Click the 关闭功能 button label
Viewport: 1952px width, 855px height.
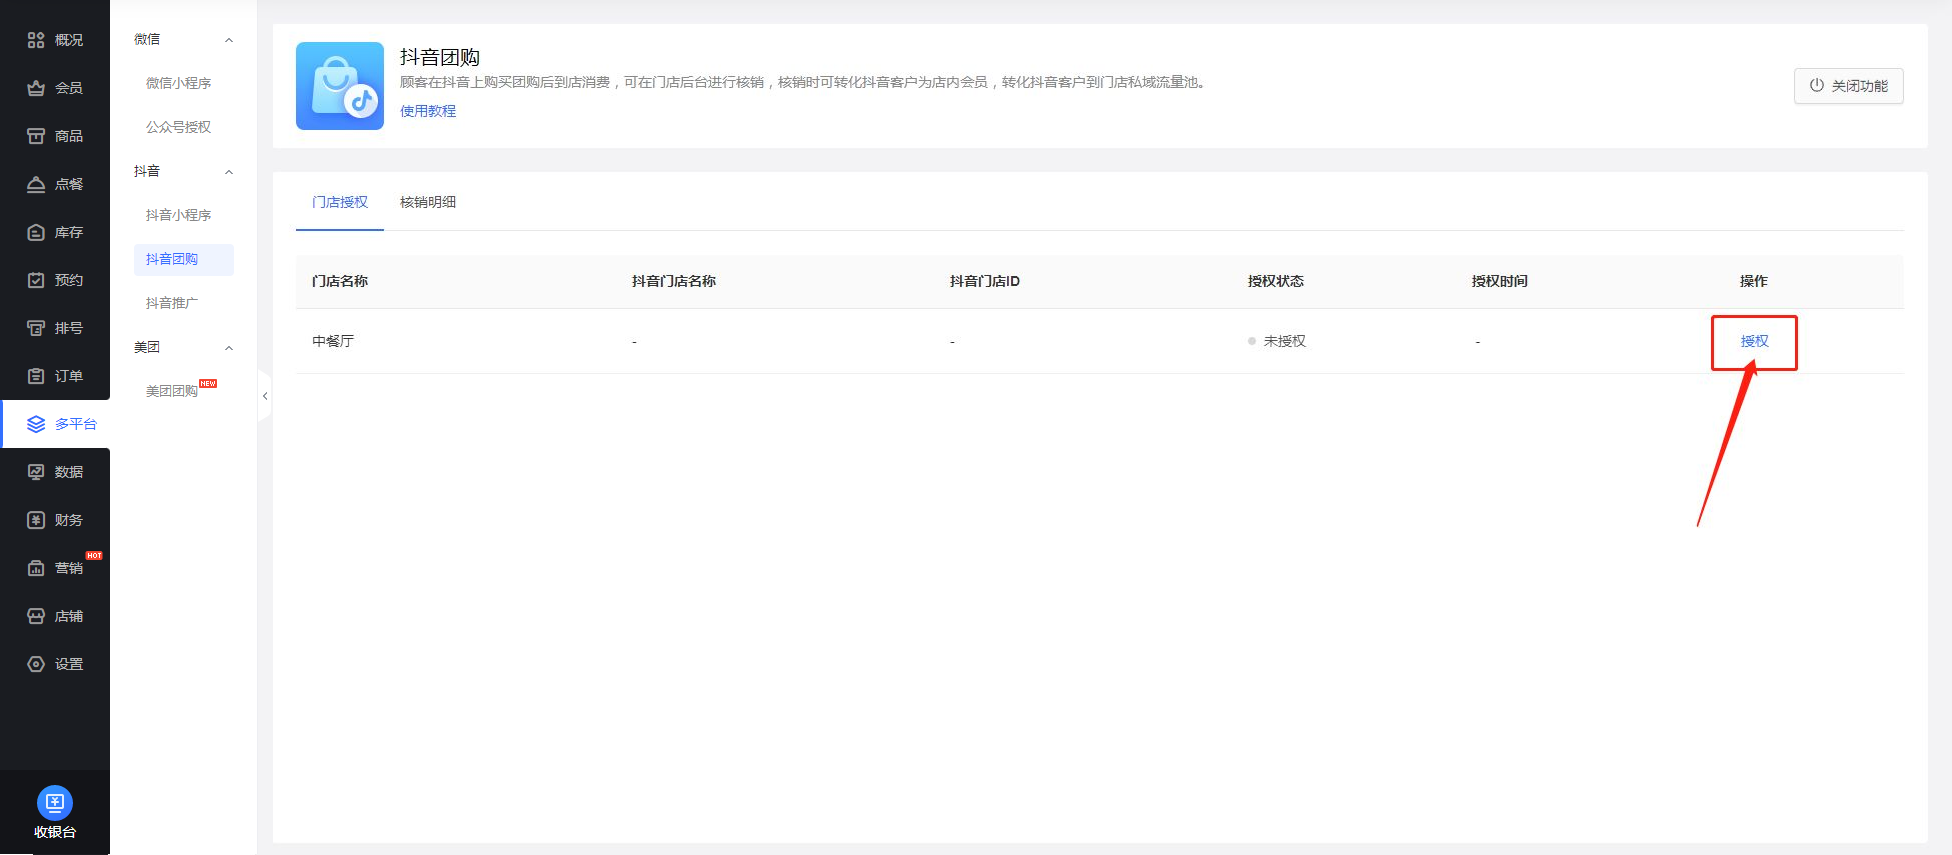click(x=1860, y=86)
